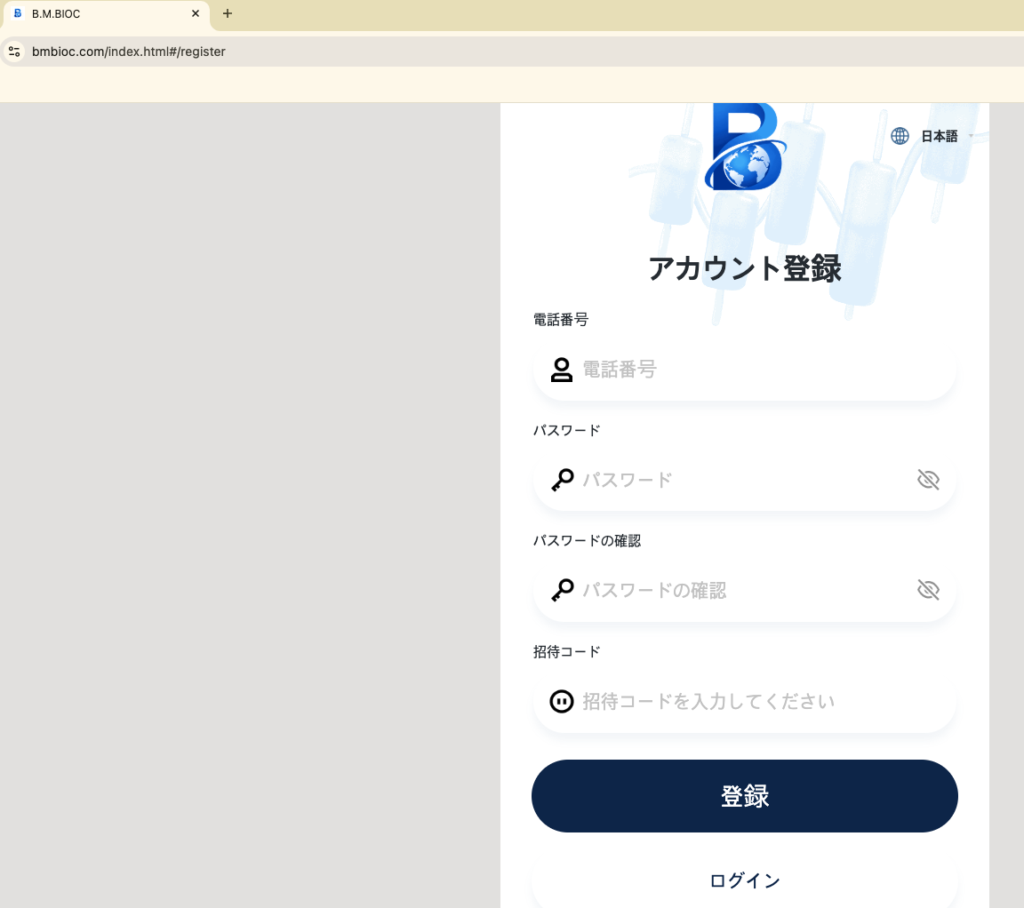Screen dimensions: 1024x908
Task: Click the round icon in 招待コード field
Action: (x=562, y=702)
